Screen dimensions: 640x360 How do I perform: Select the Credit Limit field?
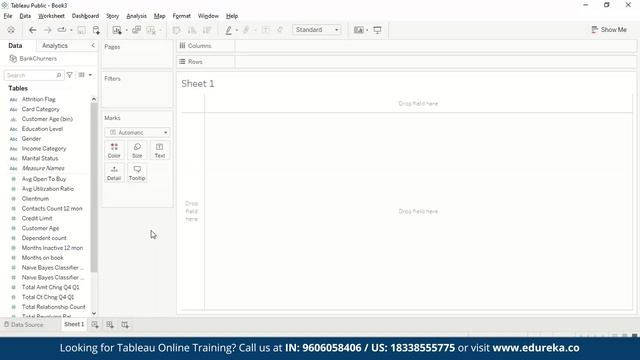tap(37, 218)
